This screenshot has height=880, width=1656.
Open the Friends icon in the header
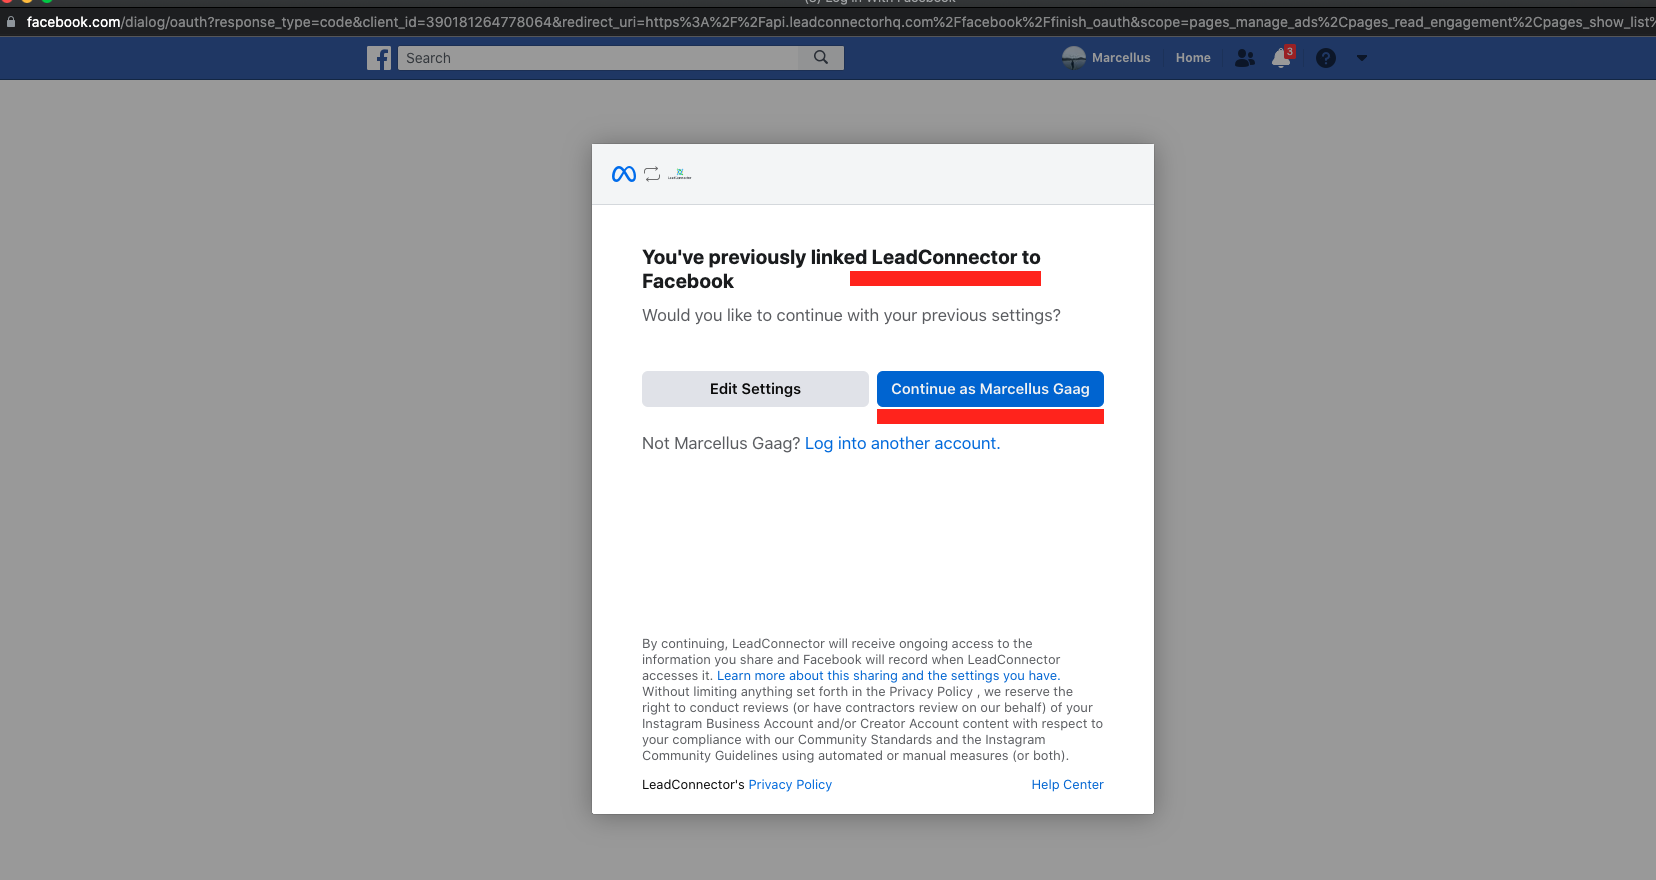pyautogui.click(x=1245, y=58)
